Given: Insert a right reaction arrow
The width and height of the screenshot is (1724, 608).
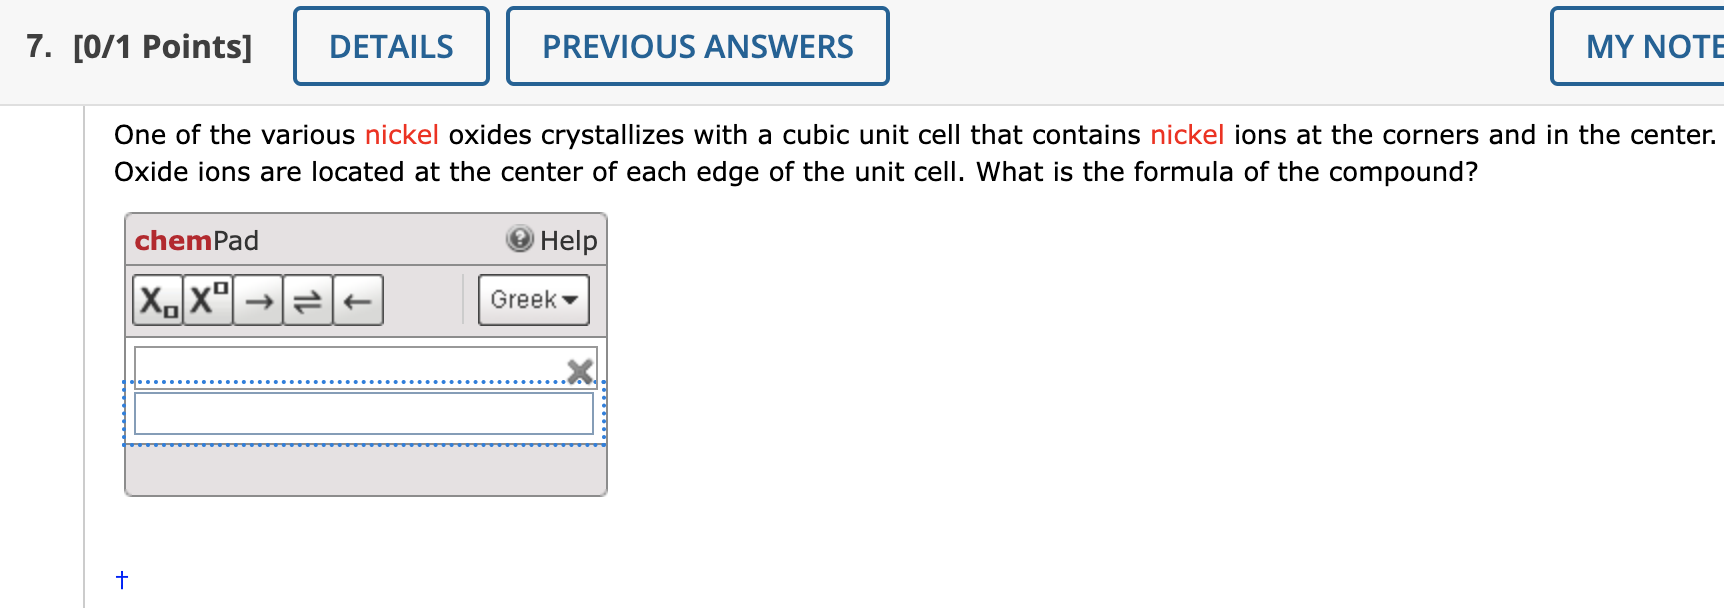Looking at the screenshot, I should pos(257,299).
